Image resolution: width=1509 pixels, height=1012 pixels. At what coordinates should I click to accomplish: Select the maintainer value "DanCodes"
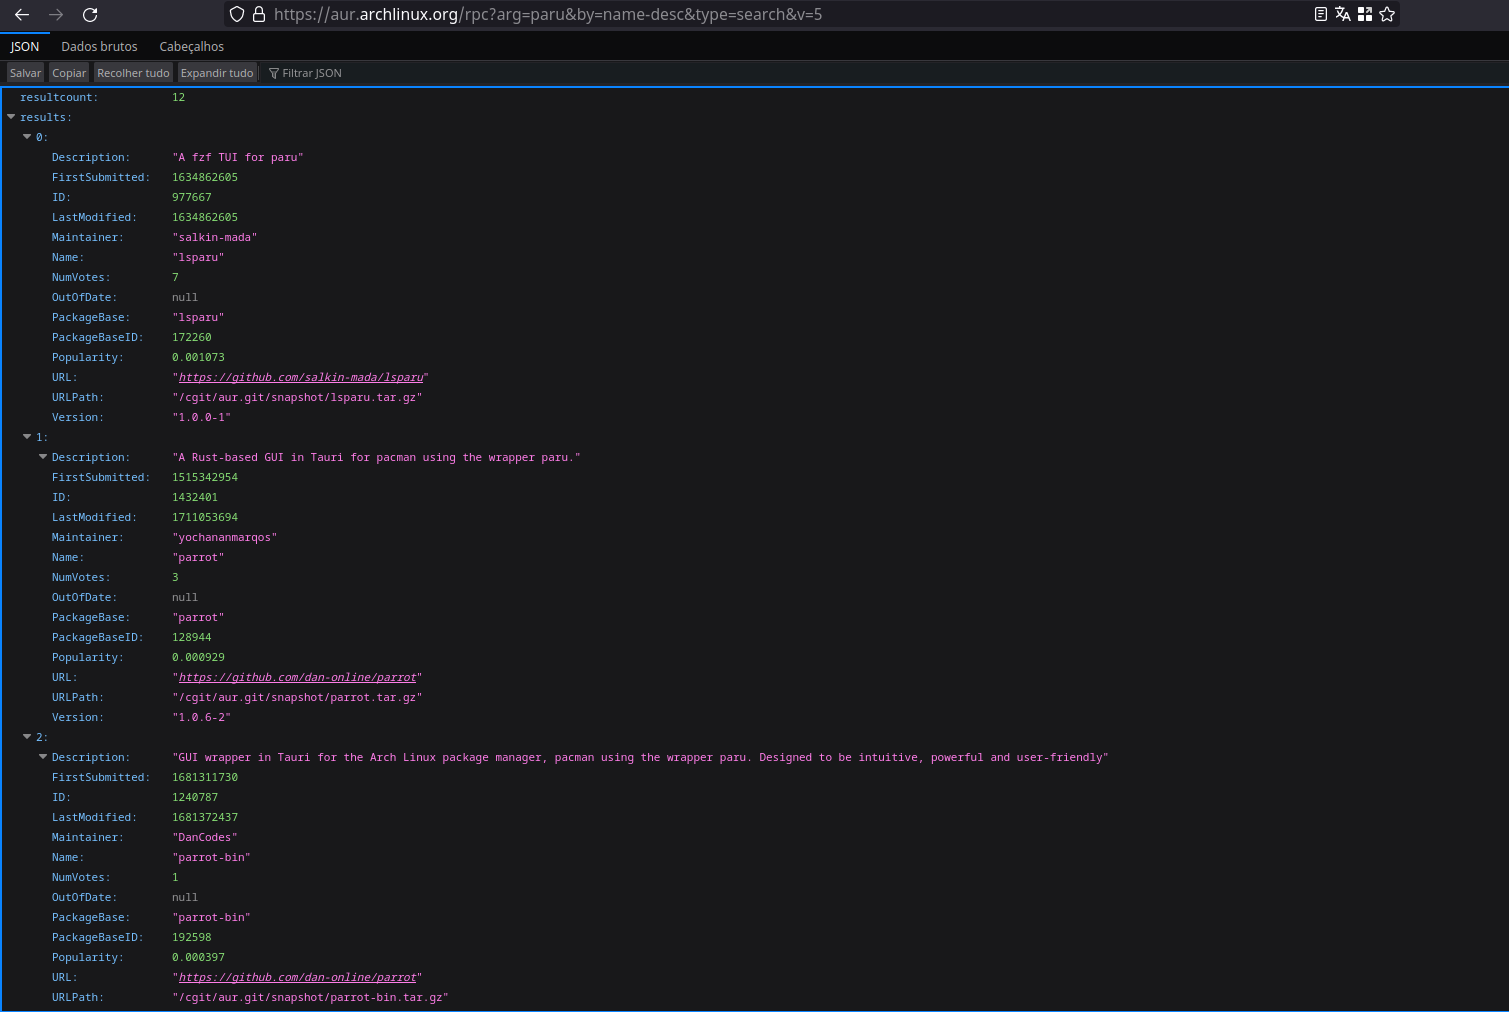tap(205, 837)
